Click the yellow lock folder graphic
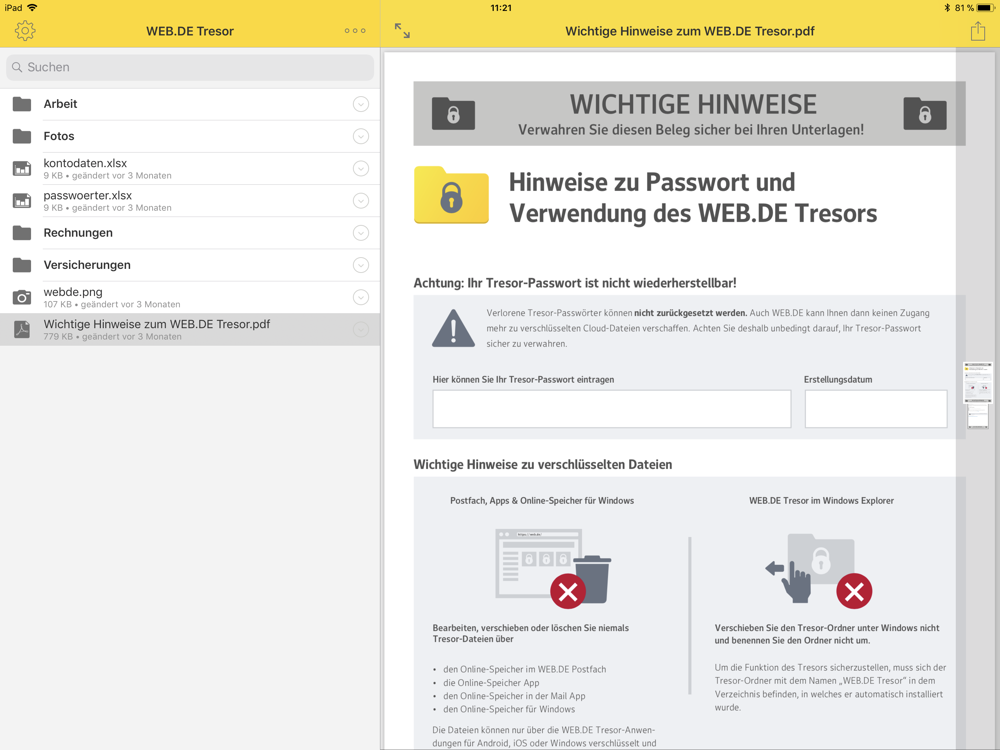Screen dimensions: 1000x750 pos(452,195)
